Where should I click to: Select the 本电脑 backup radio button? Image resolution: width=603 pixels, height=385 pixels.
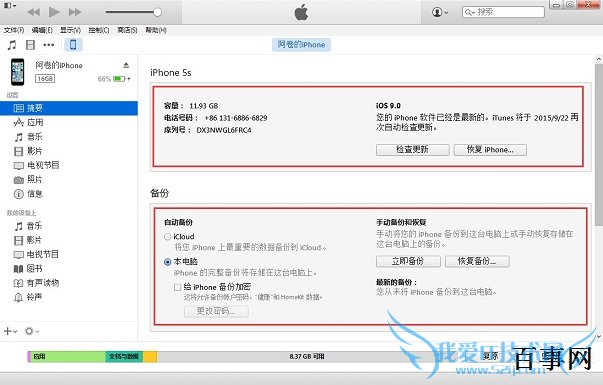167,262
